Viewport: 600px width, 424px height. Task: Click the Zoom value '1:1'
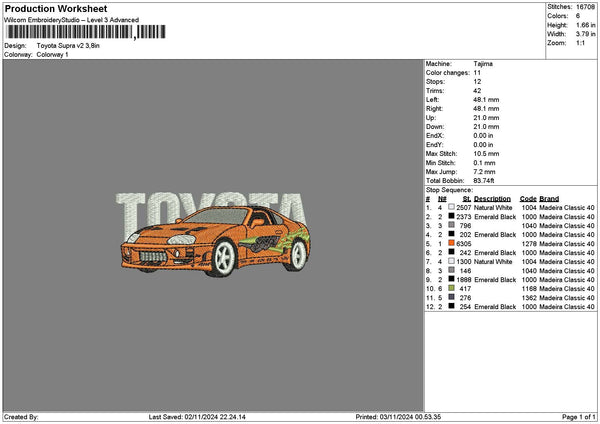click(x=580, y=43)
